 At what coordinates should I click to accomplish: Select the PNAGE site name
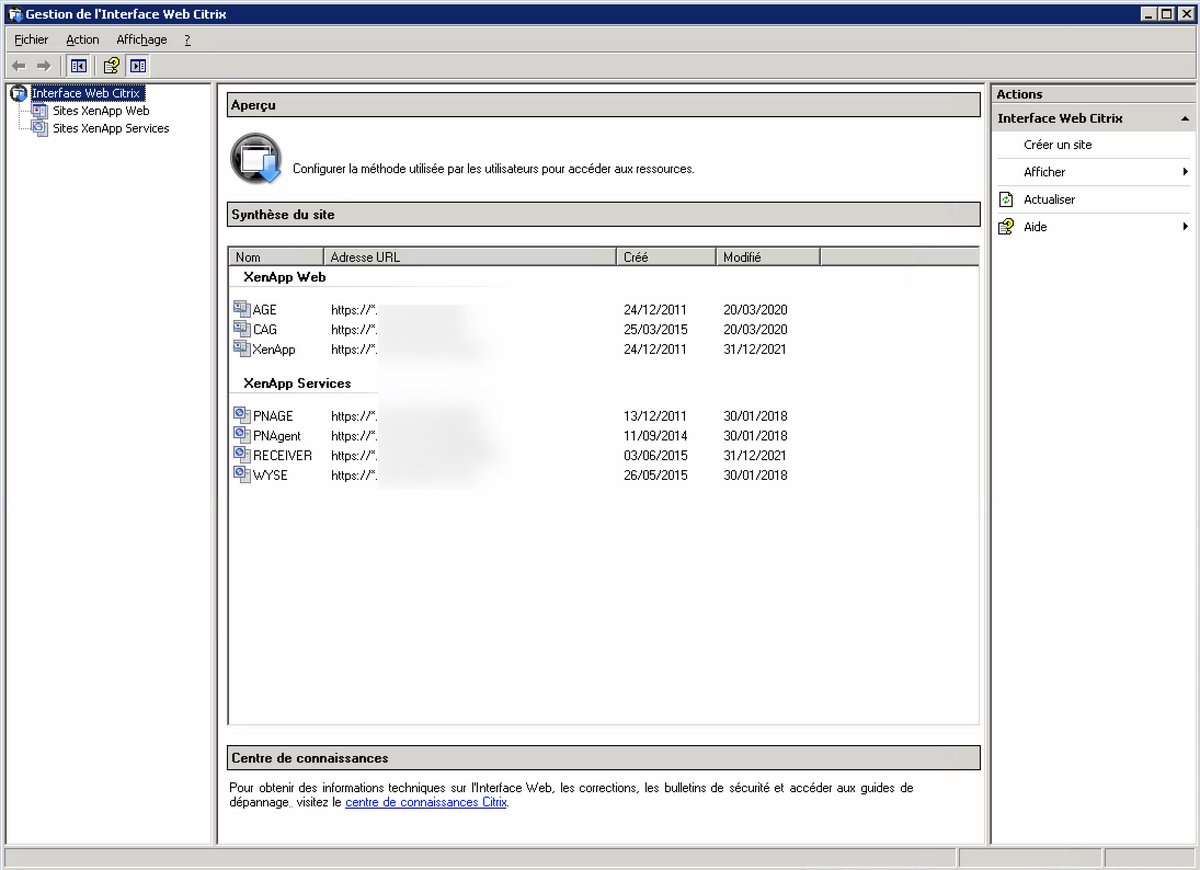click(273, 416)
